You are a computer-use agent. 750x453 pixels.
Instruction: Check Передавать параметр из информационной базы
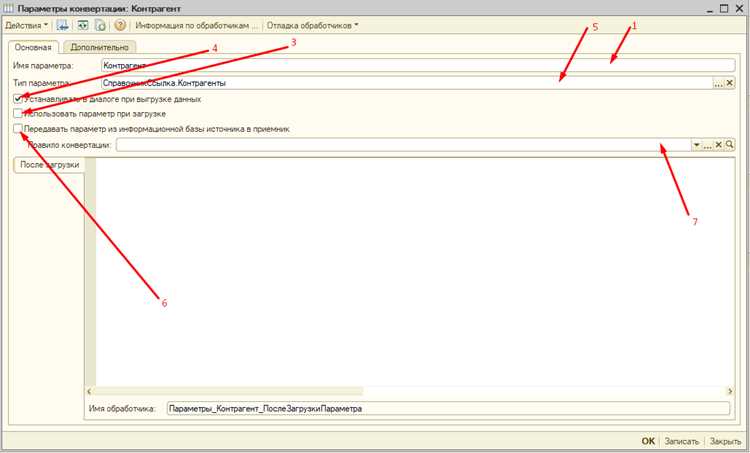[18, 129]
